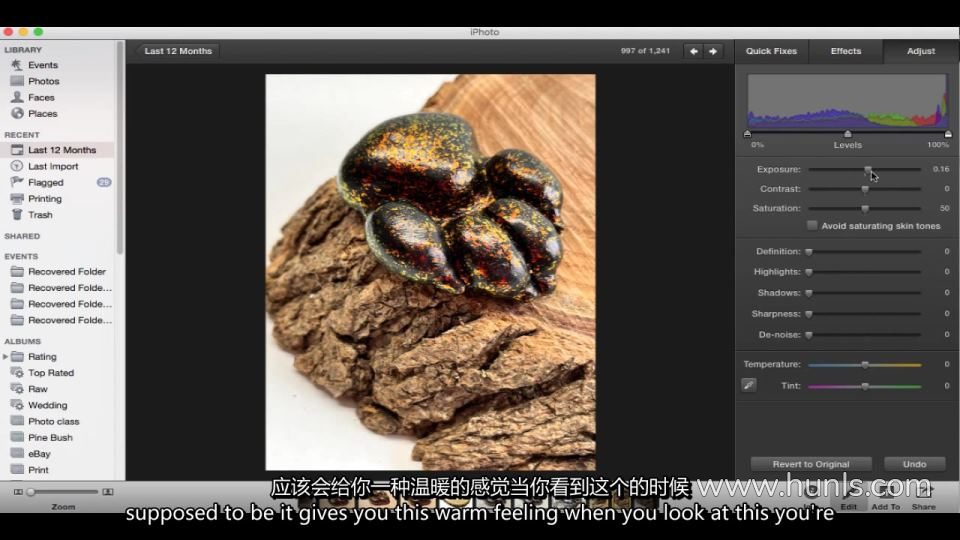Image resolution: width=960 pixels, height=540 pixels.
Task: Open the Flagged photos item
Action: point(45,182)
